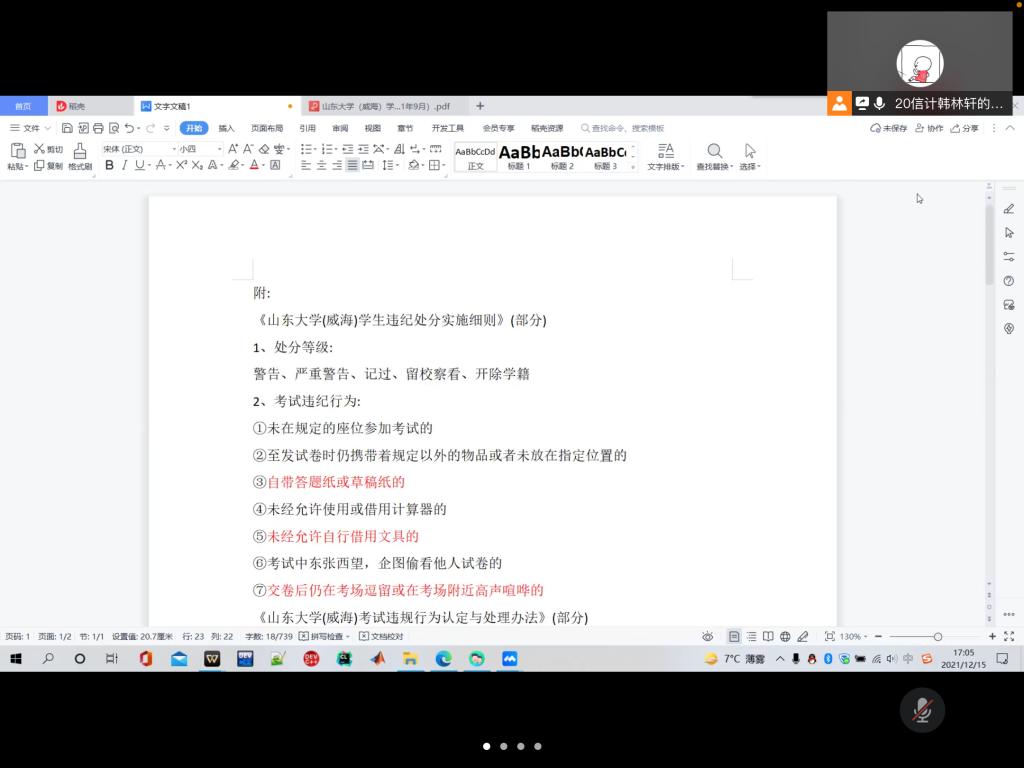Click the 分享 share button
The image size is (1024, 768).
pos(965,128)
